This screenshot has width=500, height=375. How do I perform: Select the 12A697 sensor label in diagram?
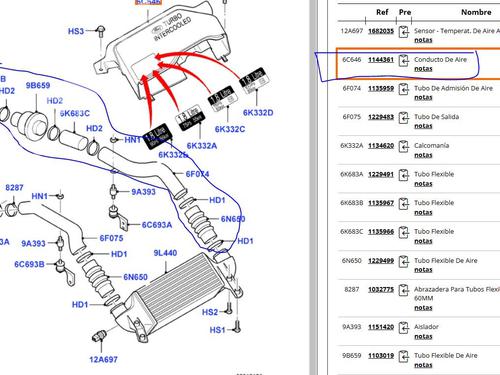(x=103, y=360)
